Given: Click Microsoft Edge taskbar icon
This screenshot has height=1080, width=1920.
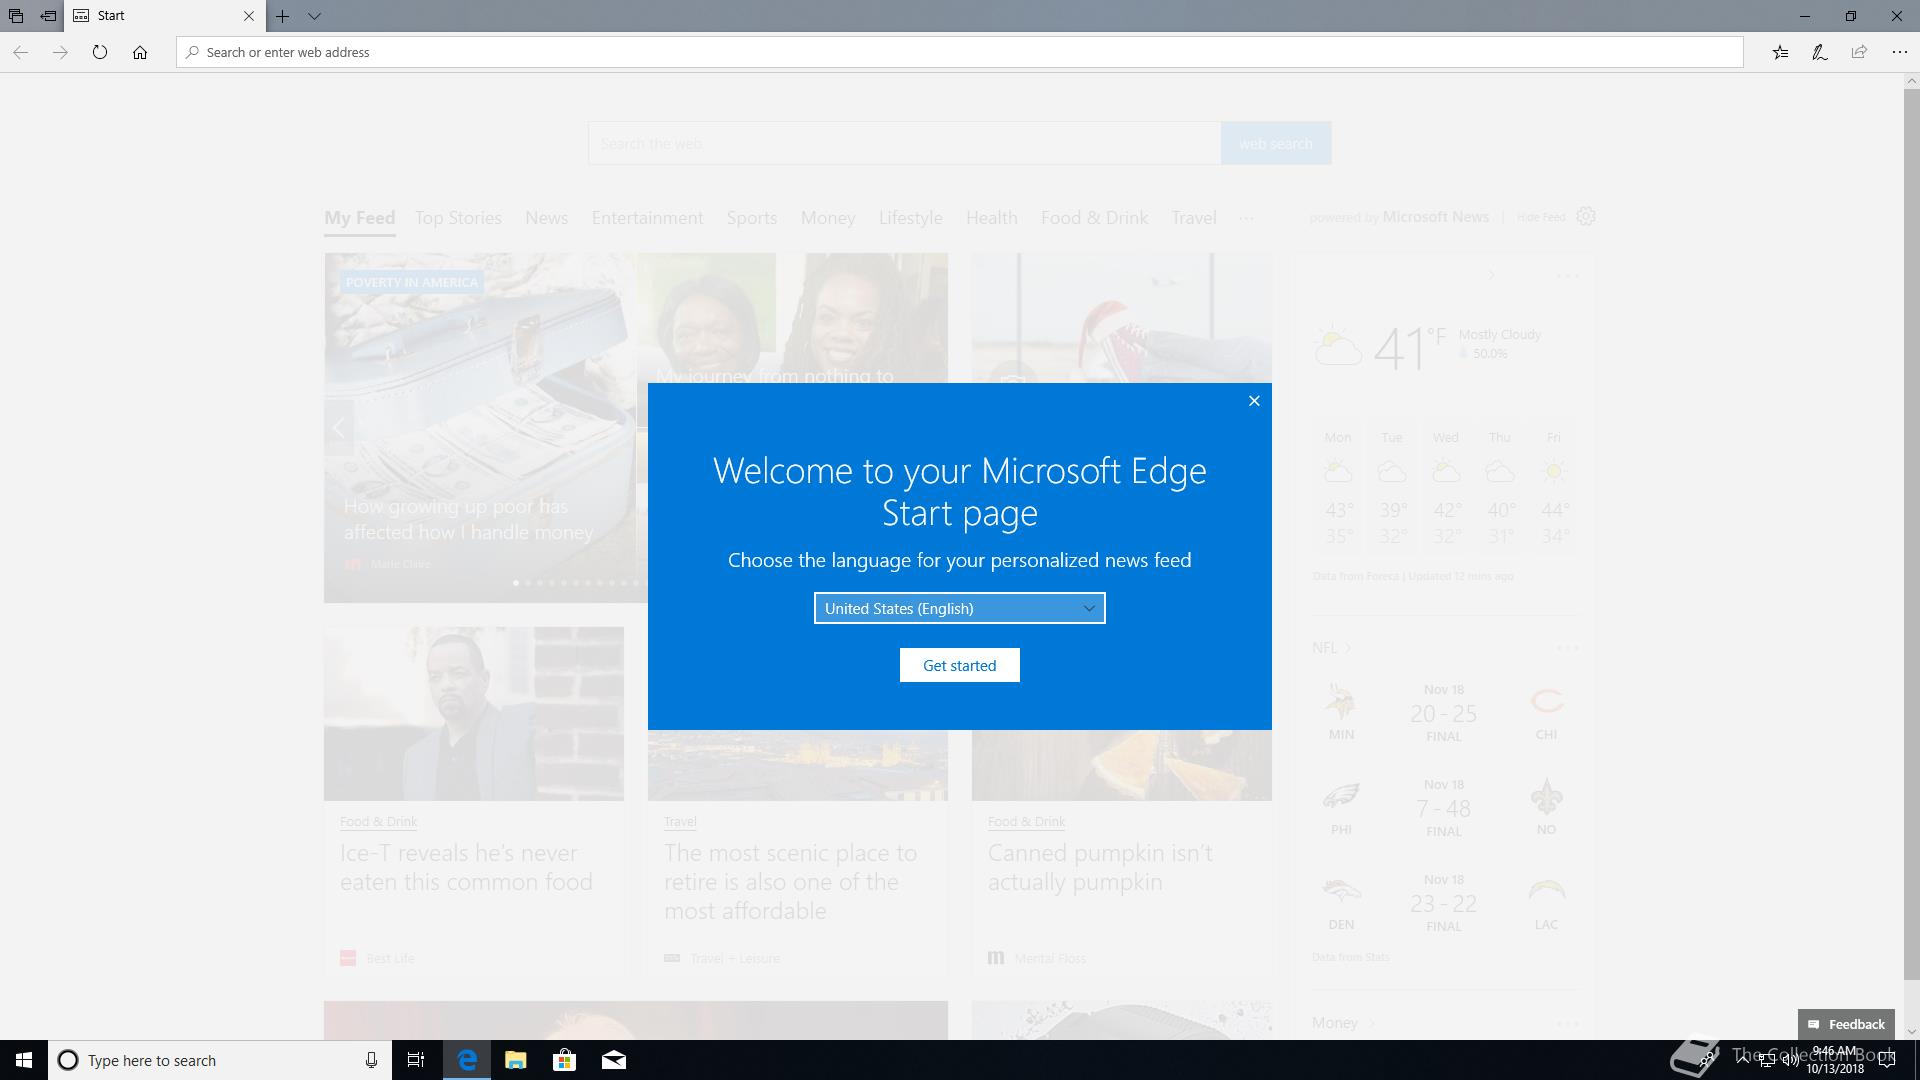Looking at the screenshot, I should 467,1060.
